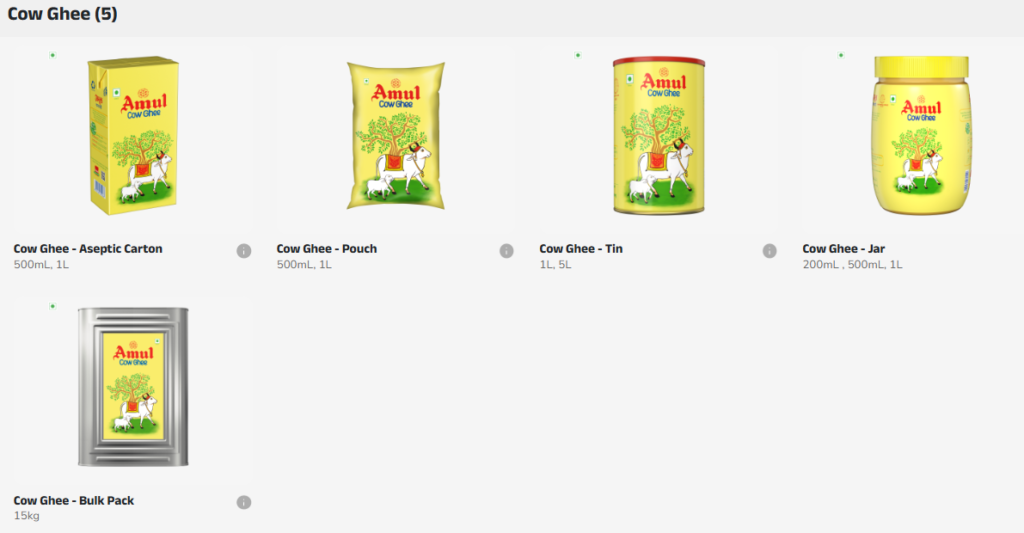The height and width of the screenshot is (533, 1024).
Task: Select the Cow Ghee - Pouch title
Action: click(x=327, y=249)
